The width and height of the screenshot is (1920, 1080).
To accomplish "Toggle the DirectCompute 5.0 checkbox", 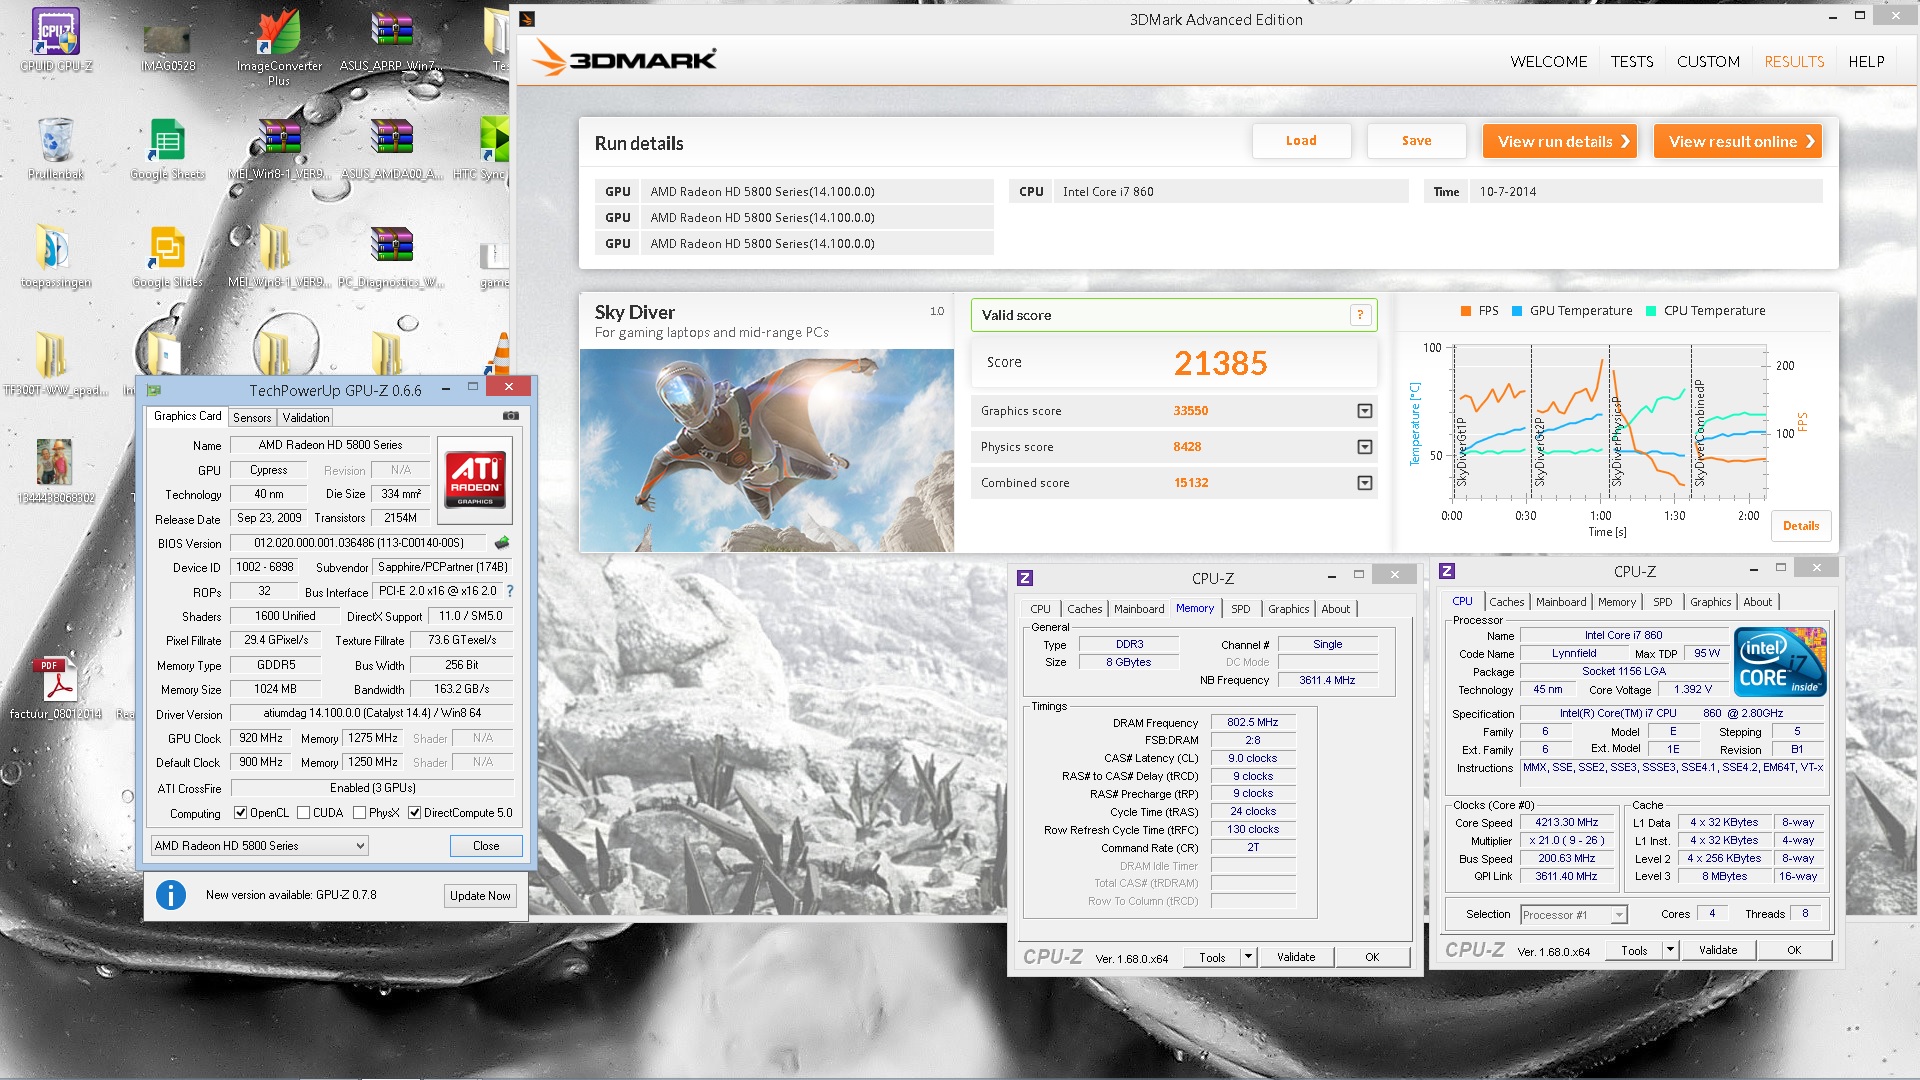I will point(414,813).
